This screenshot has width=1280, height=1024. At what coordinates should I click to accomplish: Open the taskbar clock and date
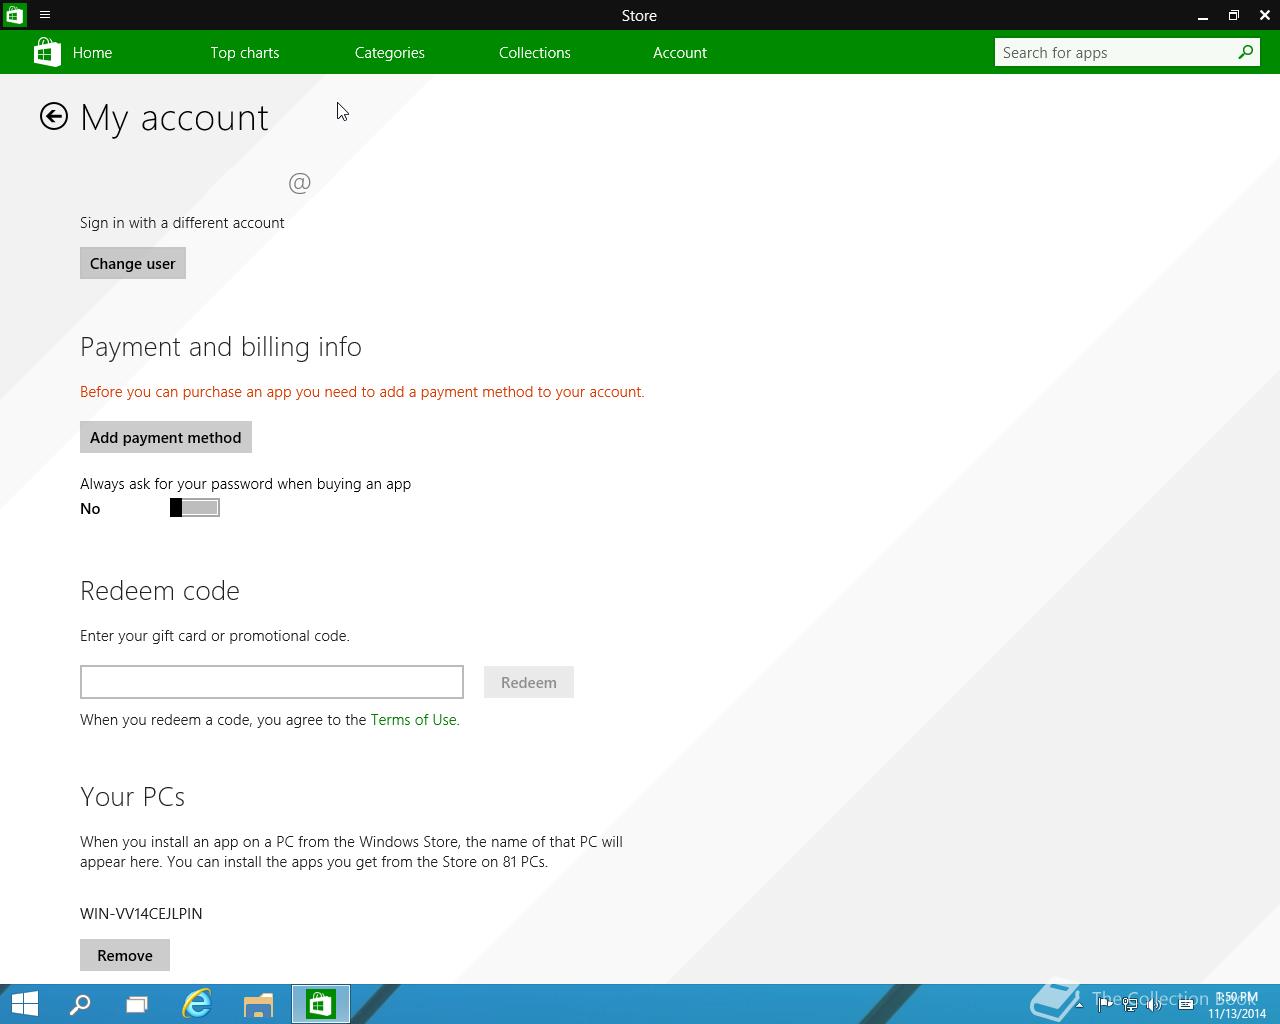(x=1237, y=1005)
